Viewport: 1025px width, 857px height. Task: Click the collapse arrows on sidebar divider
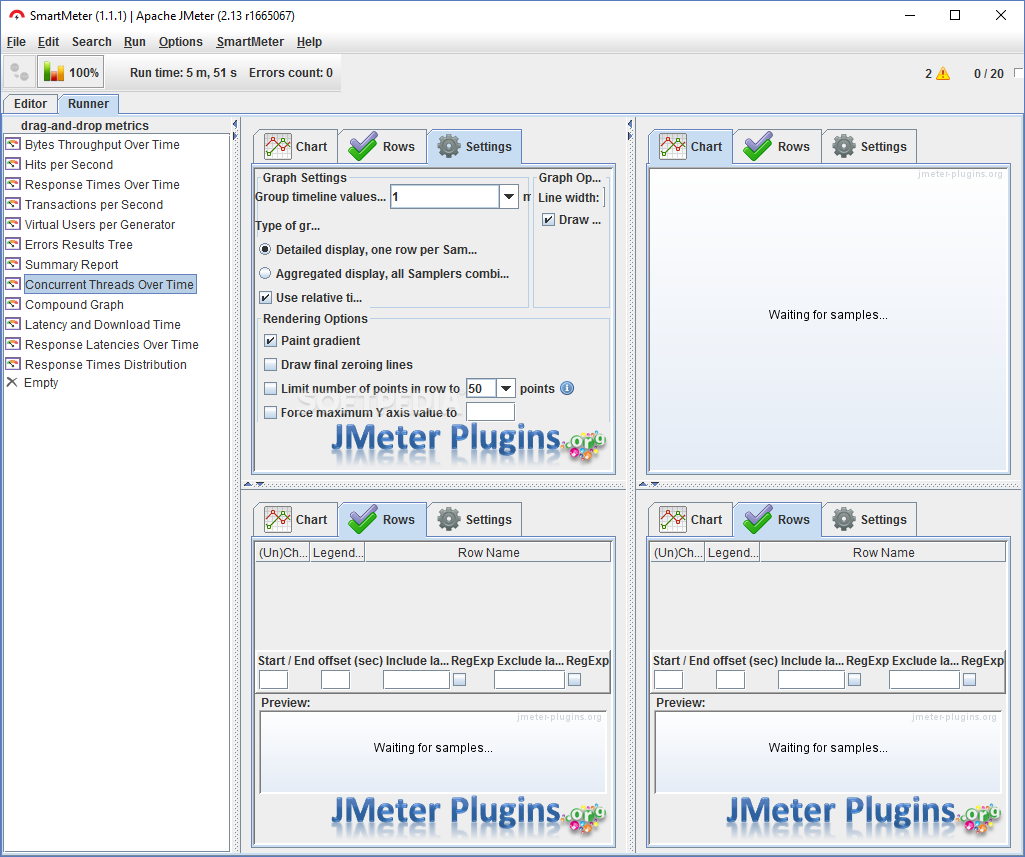[235, 130]
